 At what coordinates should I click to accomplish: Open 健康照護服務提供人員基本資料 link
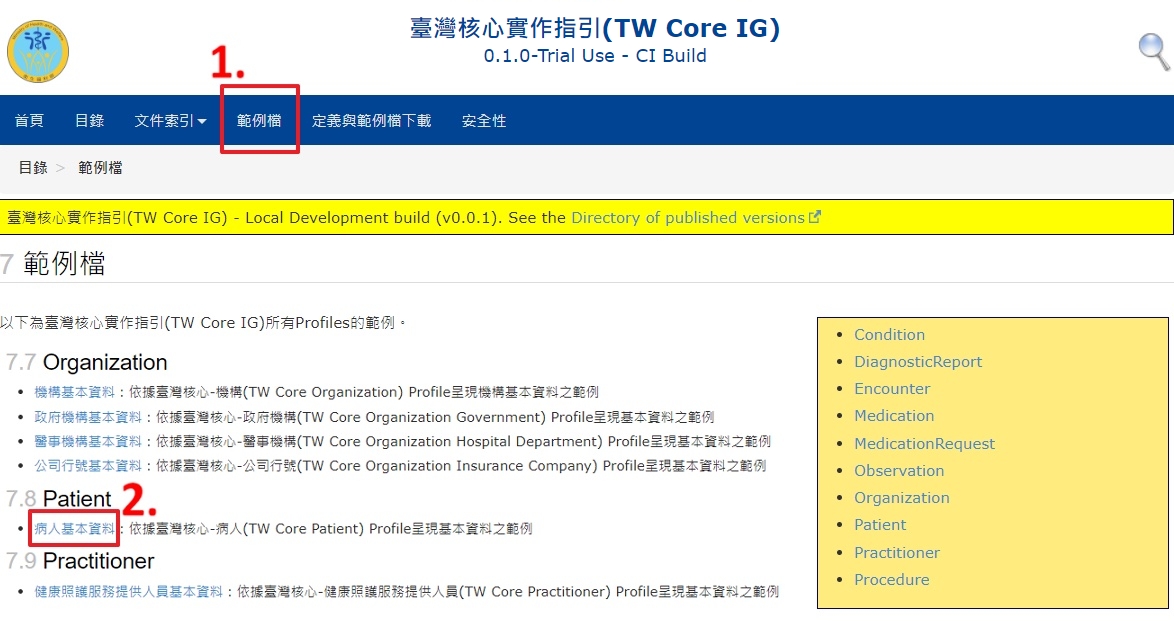(128, 592)
